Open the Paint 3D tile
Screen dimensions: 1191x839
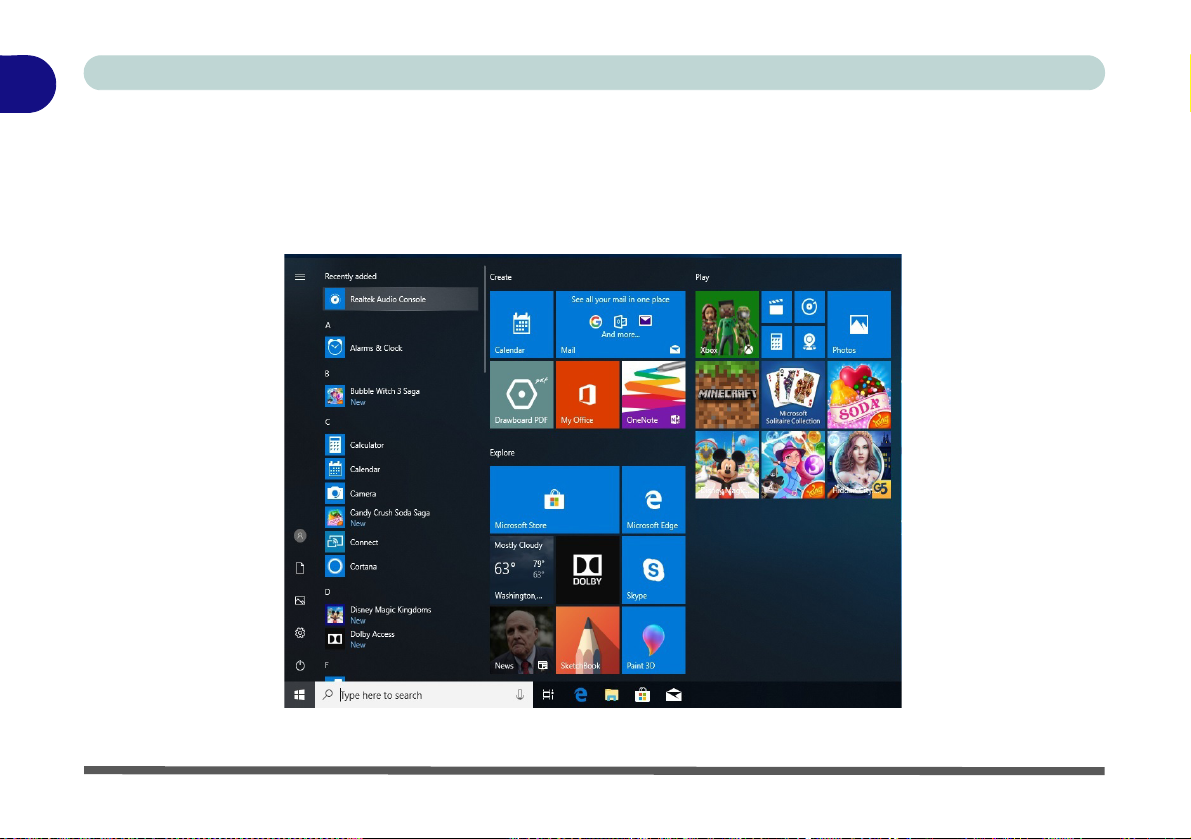click(654, 640)
